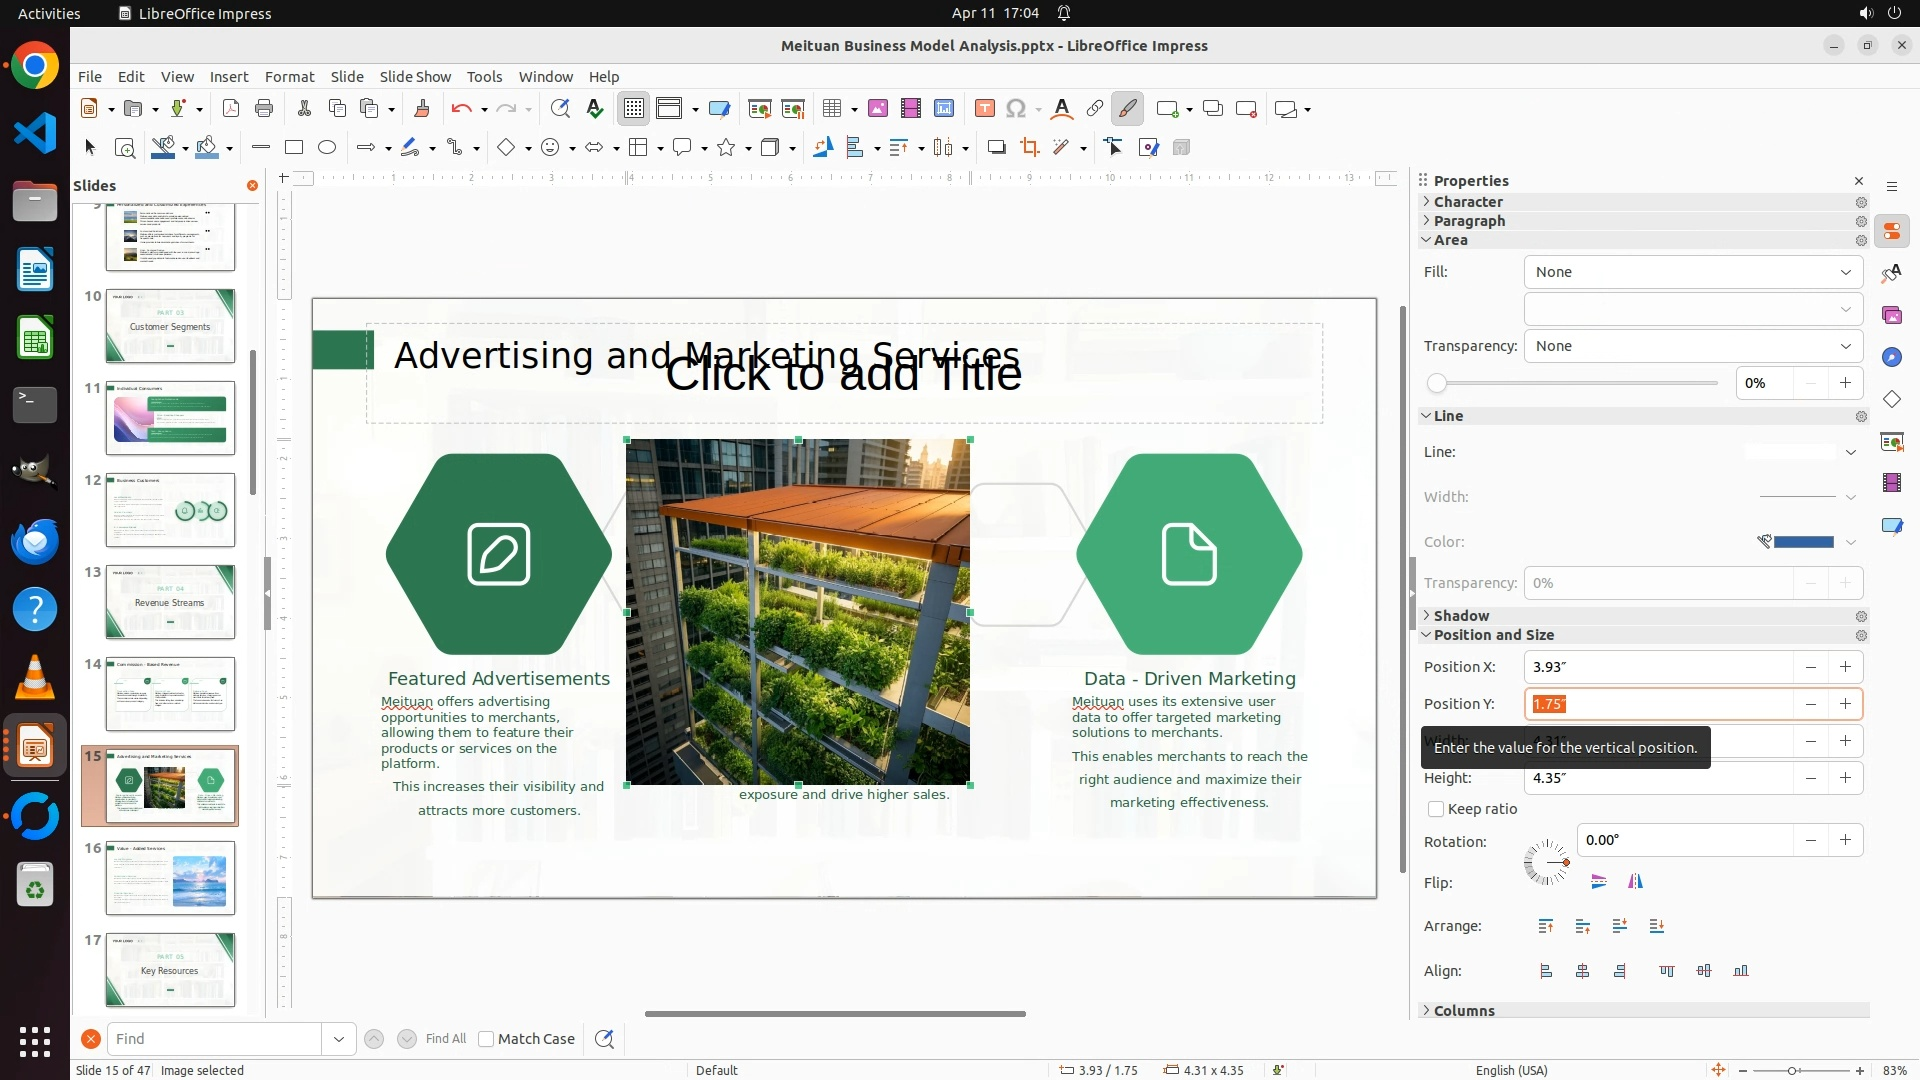Open the Slide Show menu
The width and height of the screenshot is (1920, 1080).
tap(415, 76)
